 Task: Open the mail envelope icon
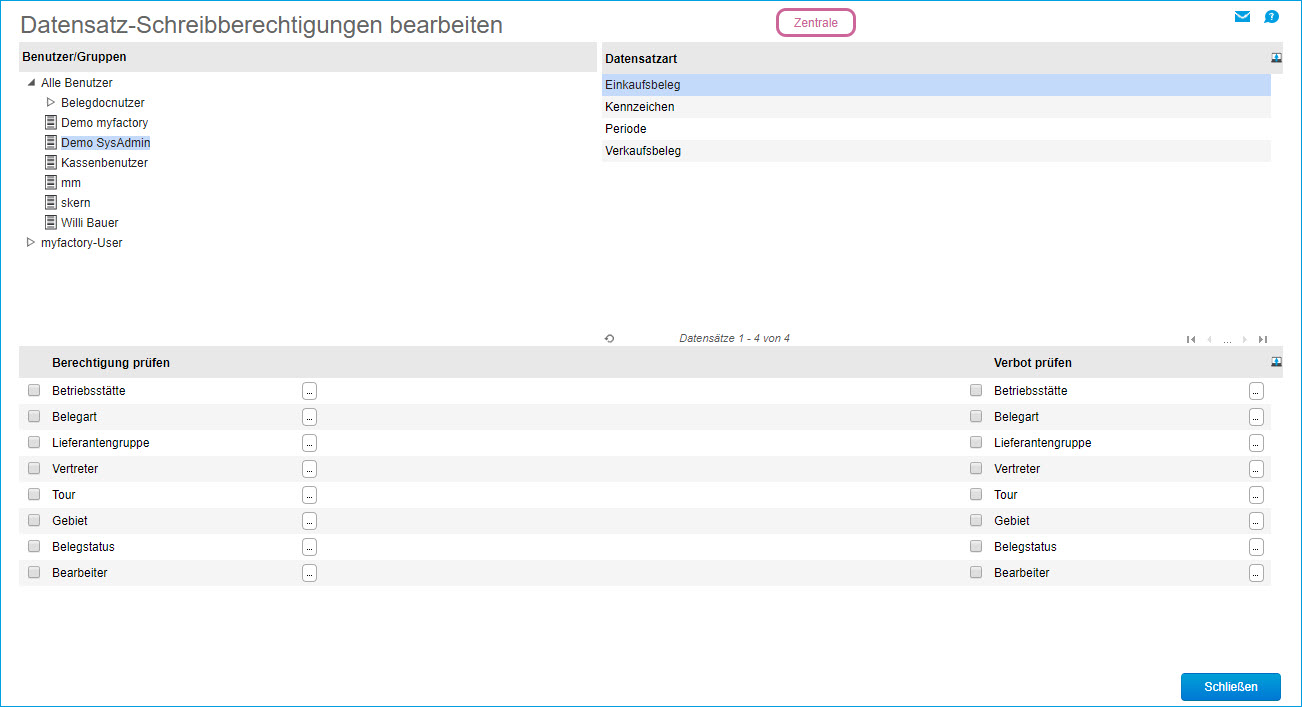1242,16
